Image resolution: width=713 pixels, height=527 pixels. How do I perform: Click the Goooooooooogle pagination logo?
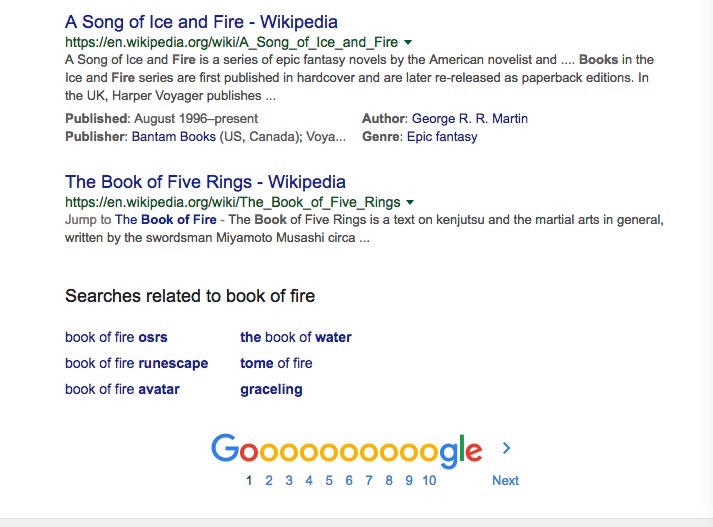(x=346, y=450)
